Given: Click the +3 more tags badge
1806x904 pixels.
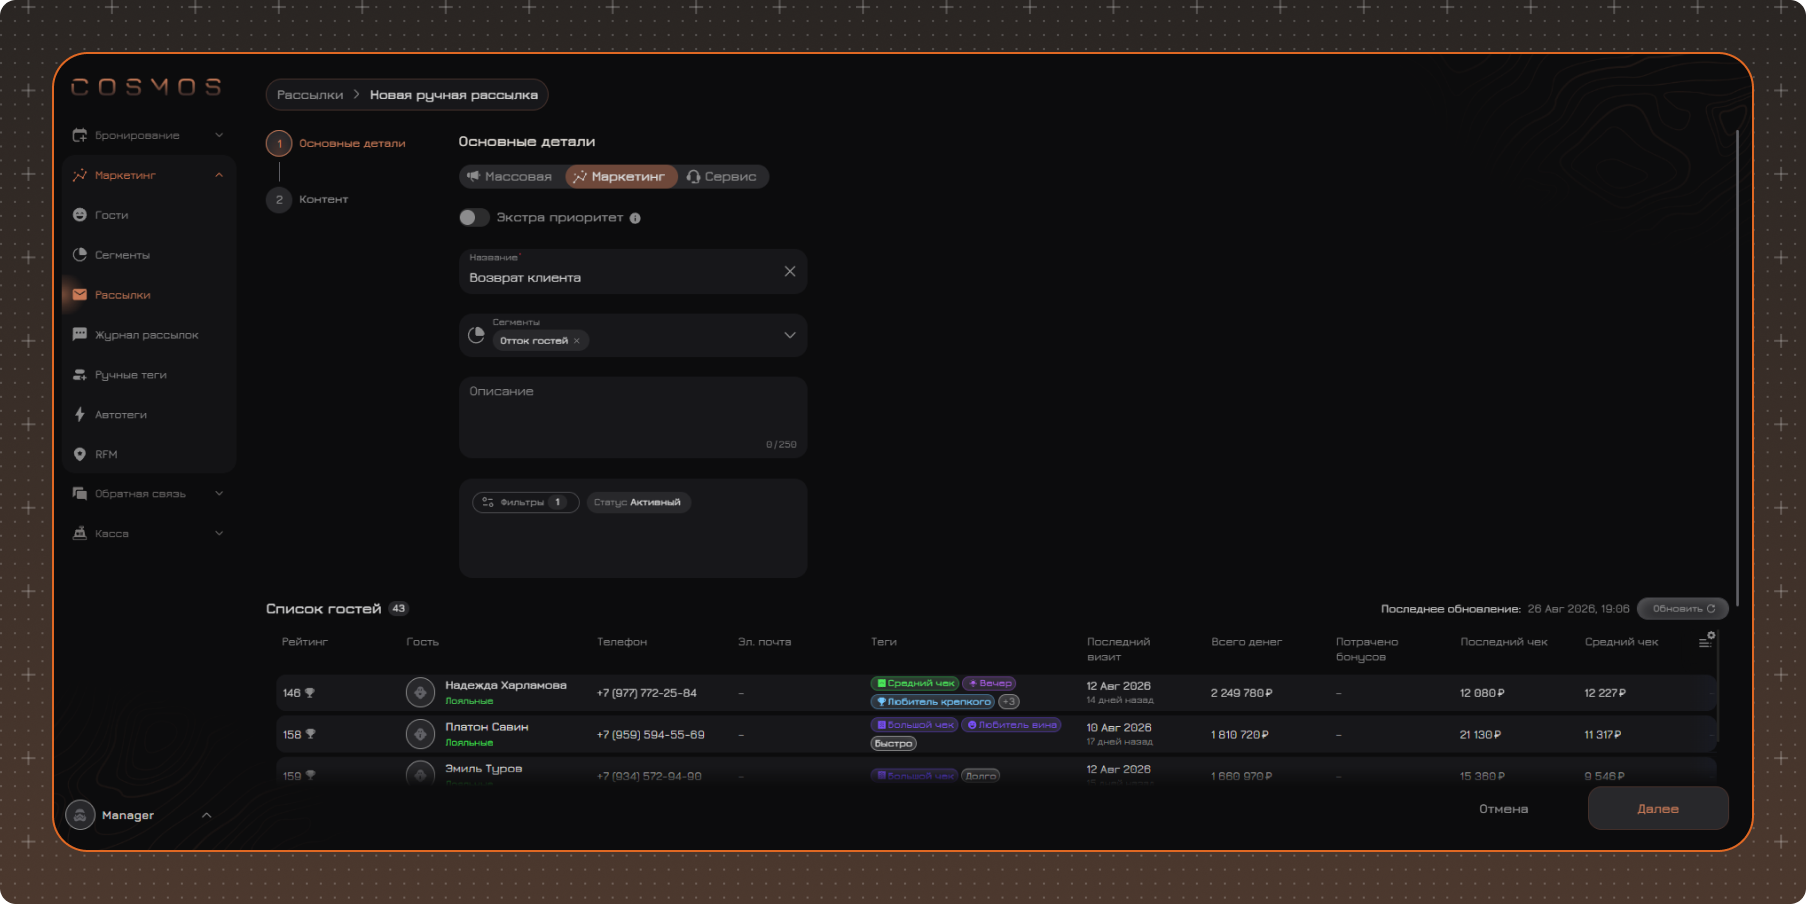Looking at the screenshot, I should coord(1009,702).
